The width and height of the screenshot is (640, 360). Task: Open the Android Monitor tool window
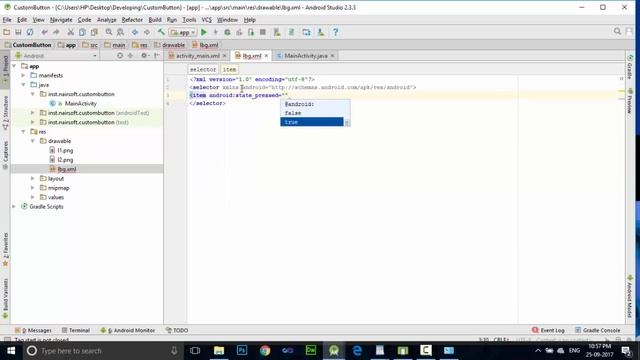tap(128, 330)
